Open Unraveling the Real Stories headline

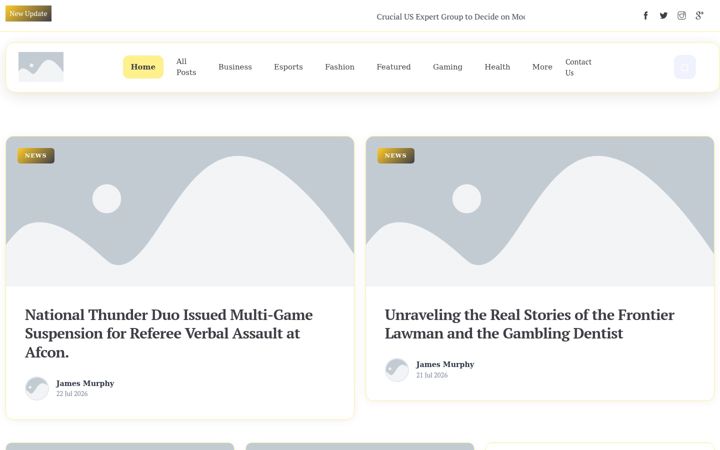pos(529,324)
